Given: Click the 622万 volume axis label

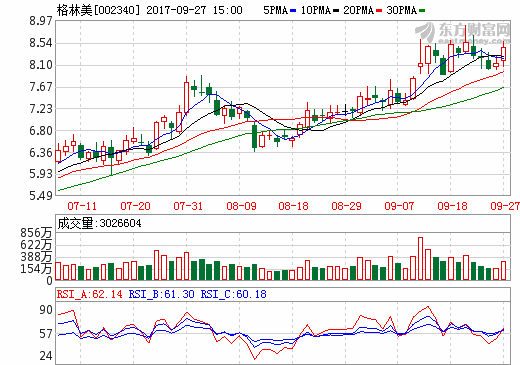Looking at the screenshot, I should pos(36,245).
